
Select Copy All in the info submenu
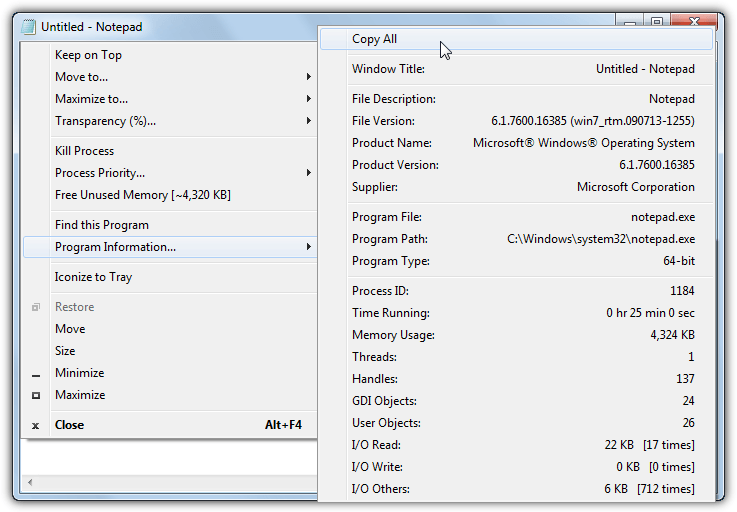tap(374, 39)
